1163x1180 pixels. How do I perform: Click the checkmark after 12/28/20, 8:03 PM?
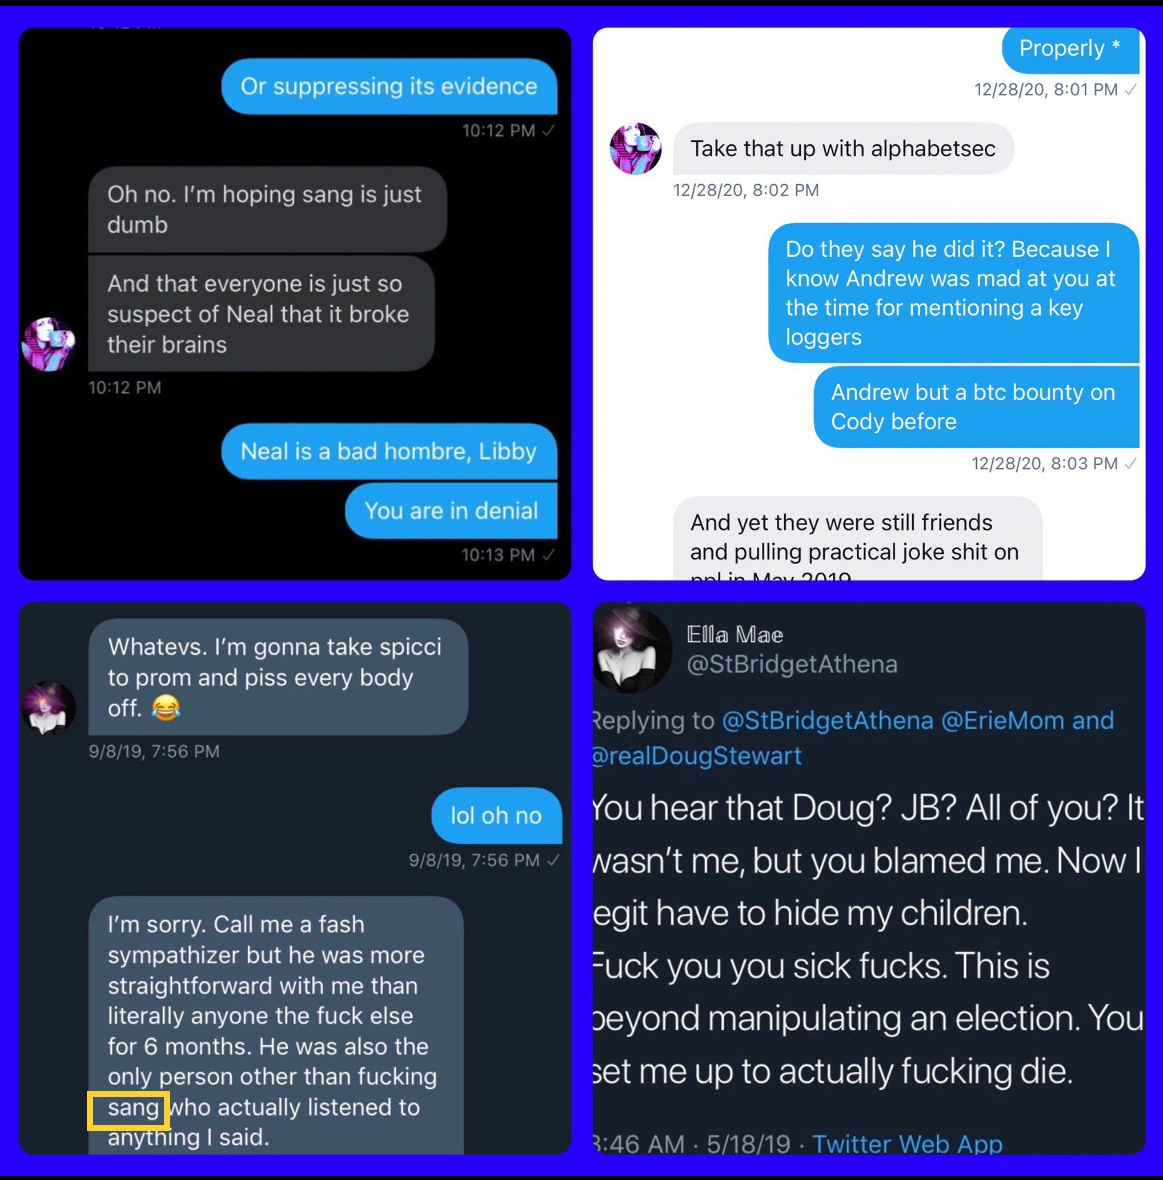1131,463
